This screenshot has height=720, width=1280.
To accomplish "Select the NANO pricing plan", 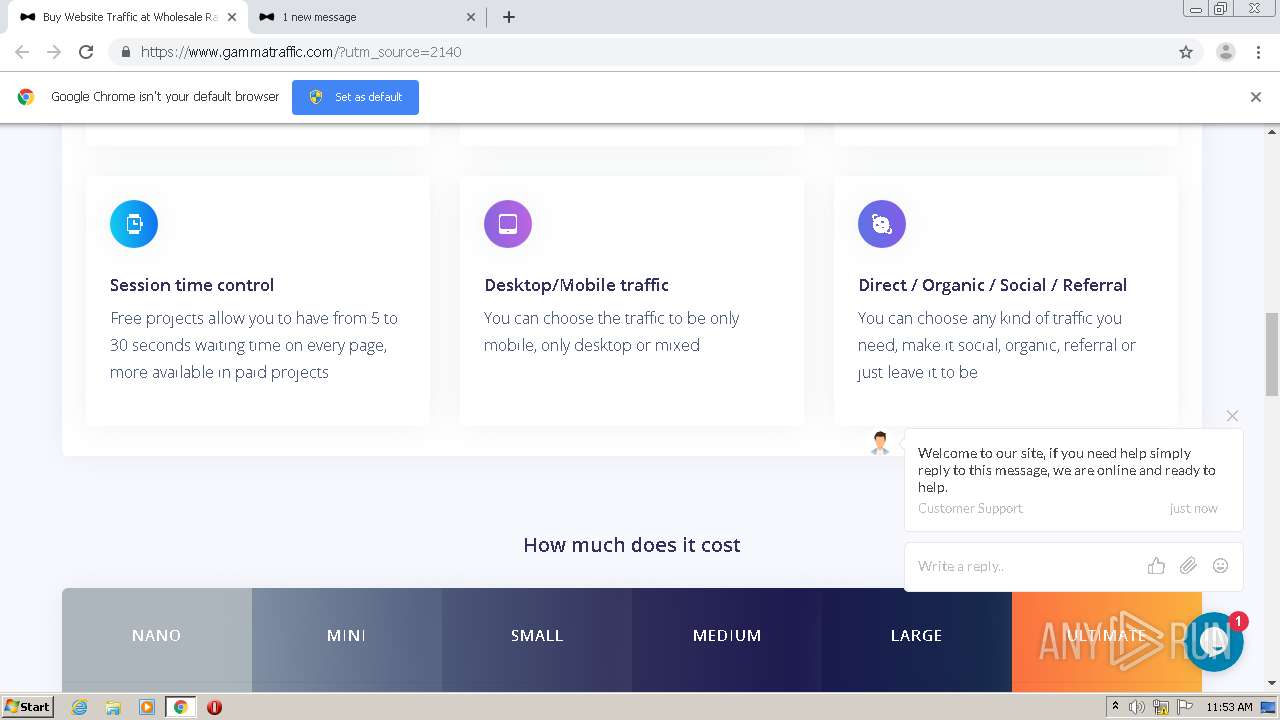I will tap(157, 636).
